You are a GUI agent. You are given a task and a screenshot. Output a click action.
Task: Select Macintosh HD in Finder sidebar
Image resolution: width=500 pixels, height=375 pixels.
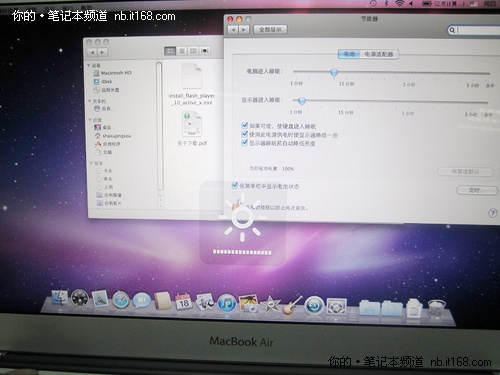point(113,73)
